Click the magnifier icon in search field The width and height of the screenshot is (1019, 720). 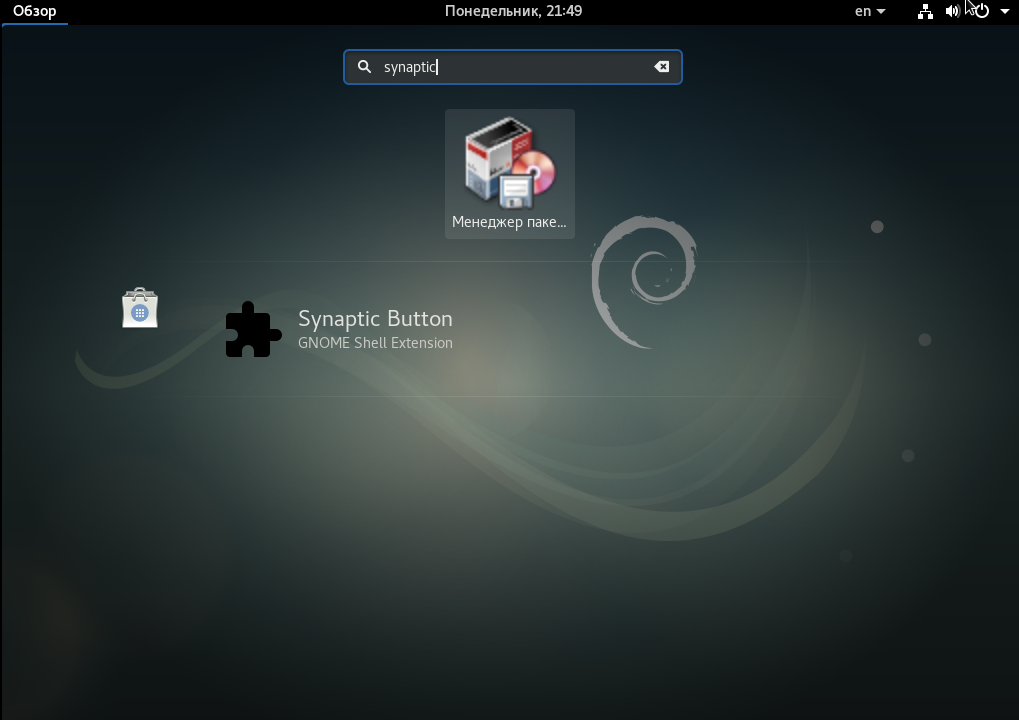coord(365,67)
